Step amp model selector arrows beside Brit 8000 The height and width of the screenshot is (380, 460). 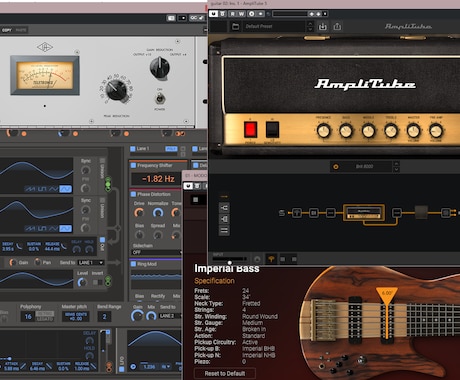click(396, 166)
